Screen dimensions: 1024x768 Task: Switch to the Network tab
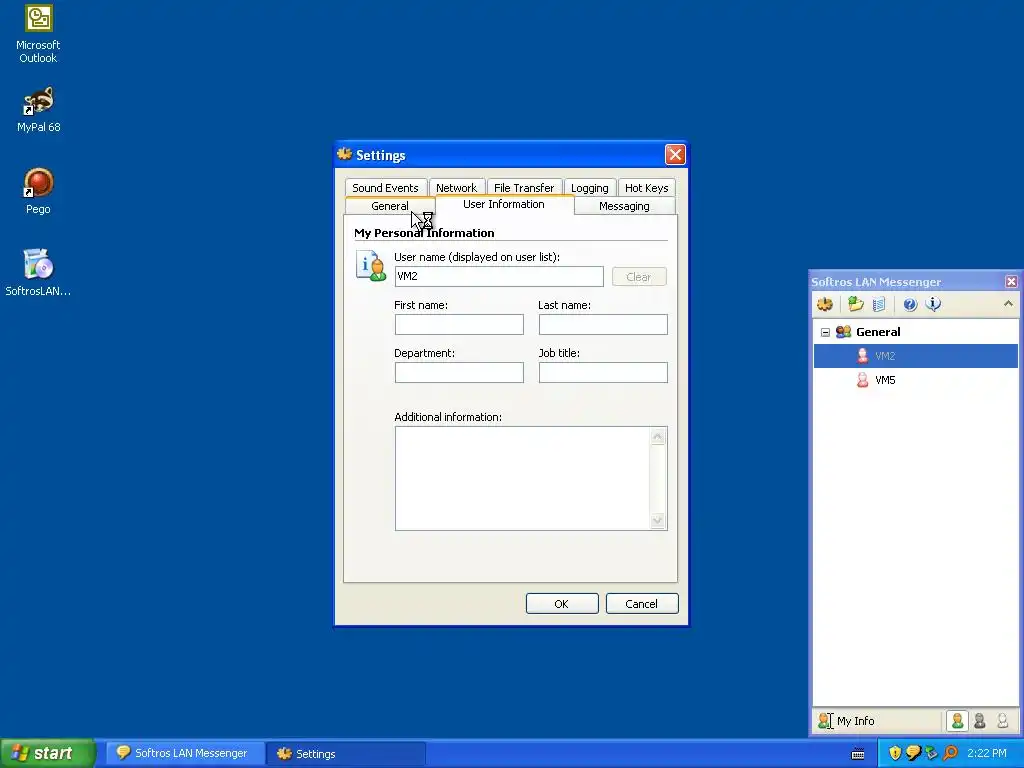click(x=456, y=188)
